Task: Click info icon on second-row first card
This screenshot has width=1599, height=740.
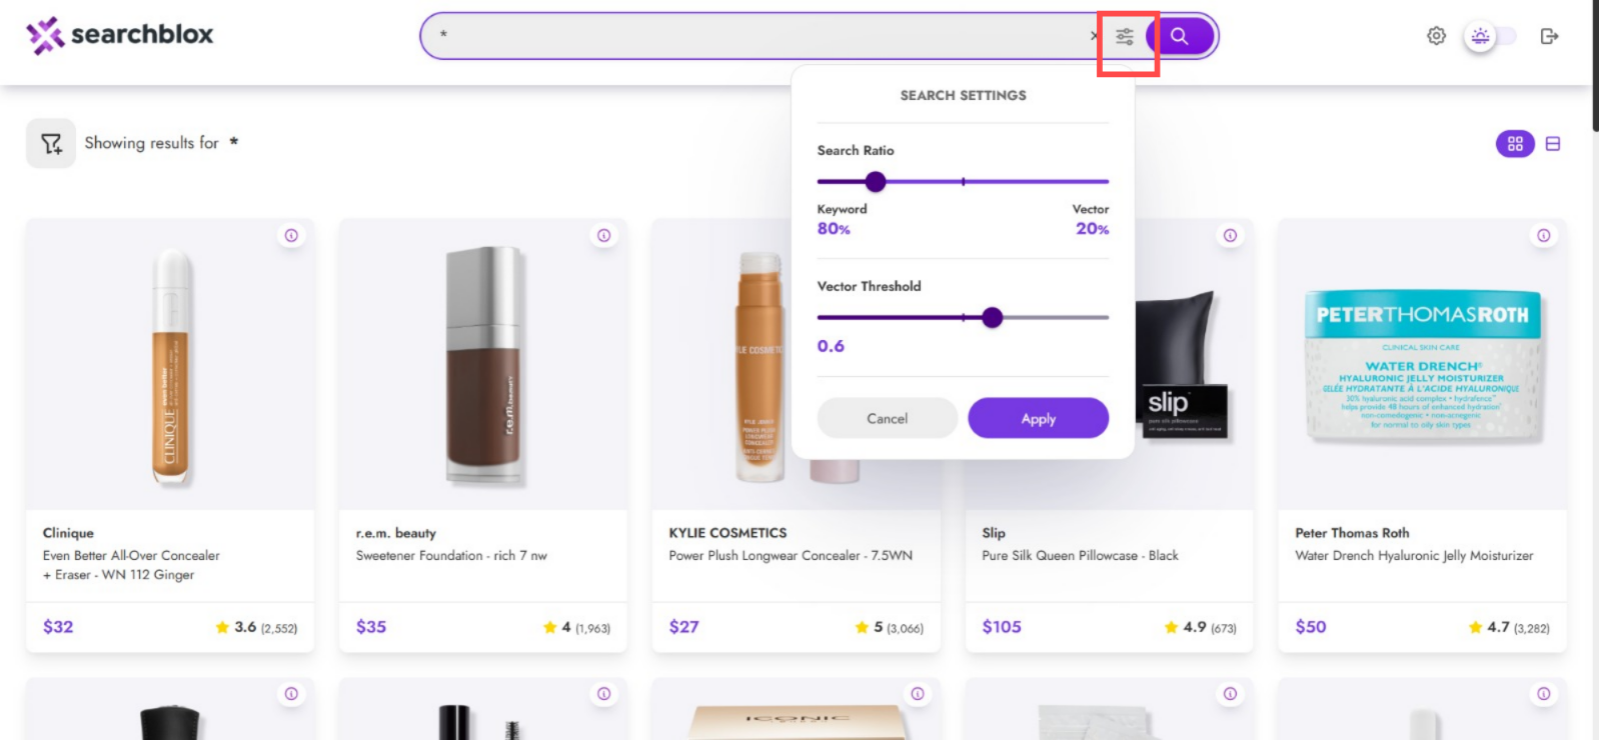Action: tap(291, 694)
